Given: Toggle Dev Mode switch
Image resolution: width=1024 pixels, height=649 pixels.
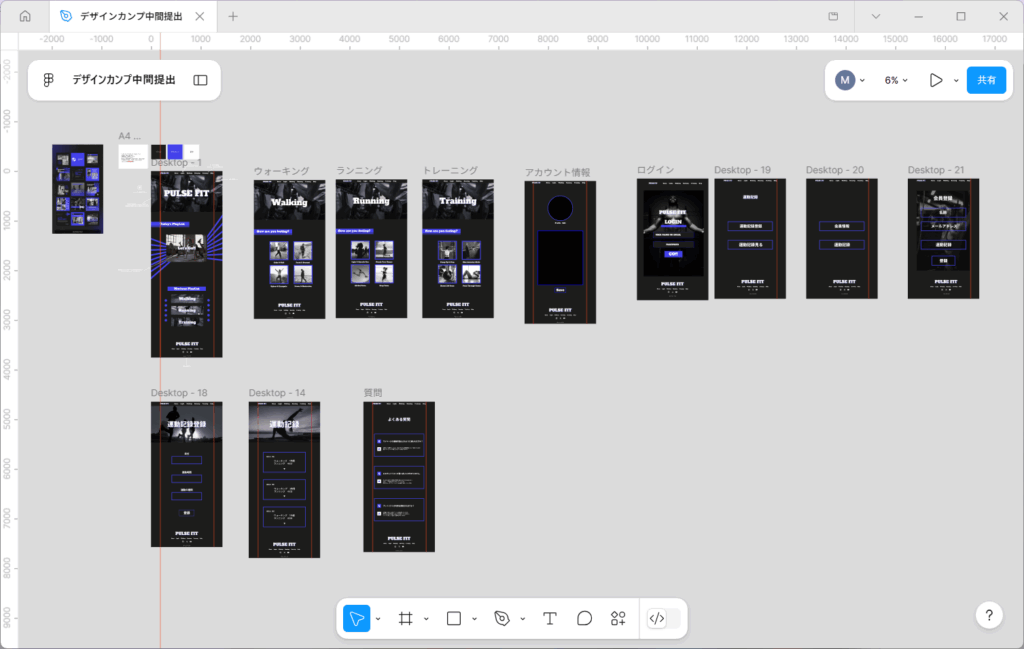Looking at the screenshot, I should pos(664,618).
